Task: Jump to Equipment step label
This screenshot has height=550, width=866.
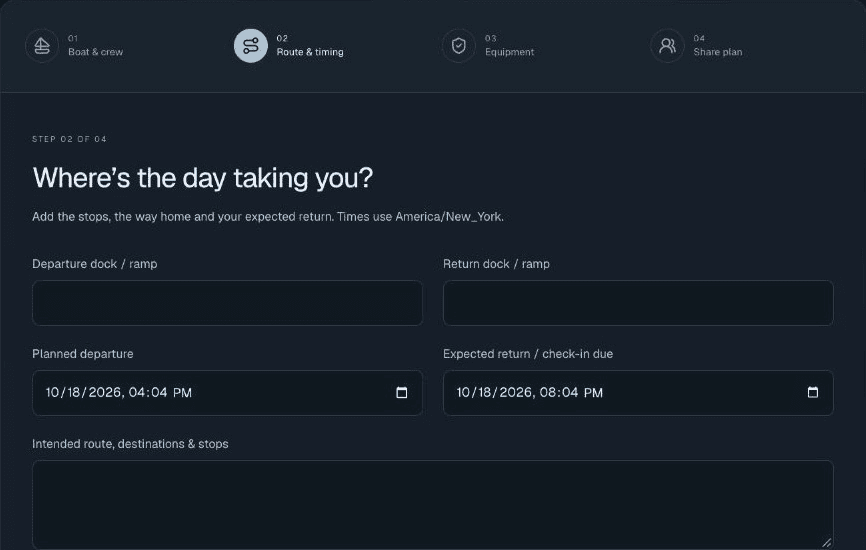Action: (509, 52)
